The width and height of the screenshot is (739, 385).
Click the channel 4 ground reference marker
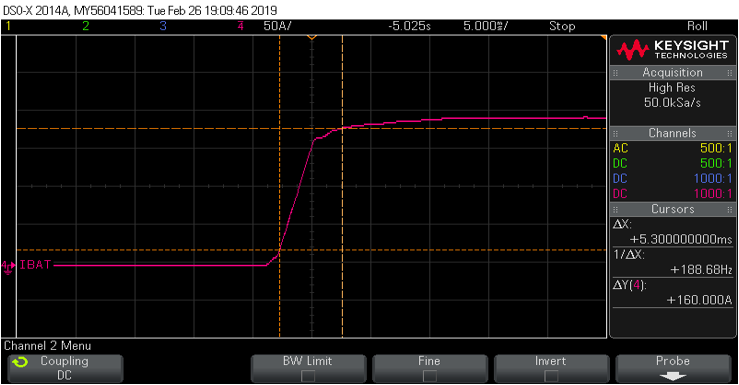[8, 267]
